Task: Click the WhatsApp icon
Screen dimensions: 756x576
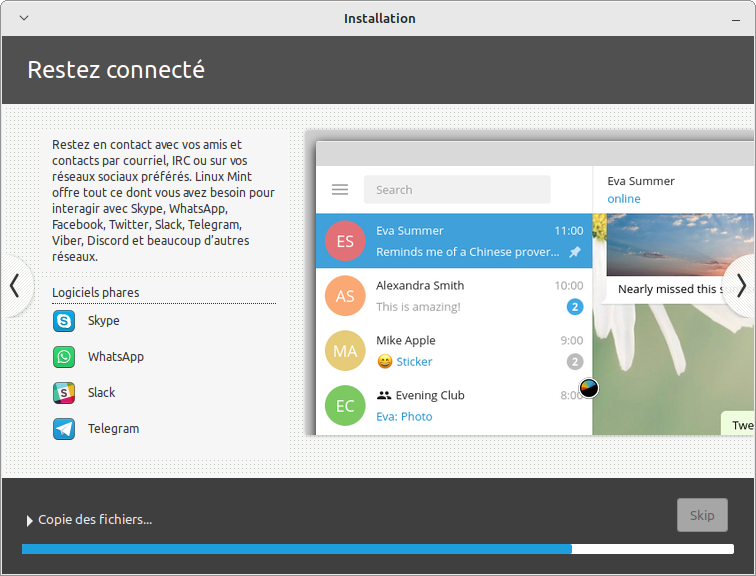Action: click(64, 357)
